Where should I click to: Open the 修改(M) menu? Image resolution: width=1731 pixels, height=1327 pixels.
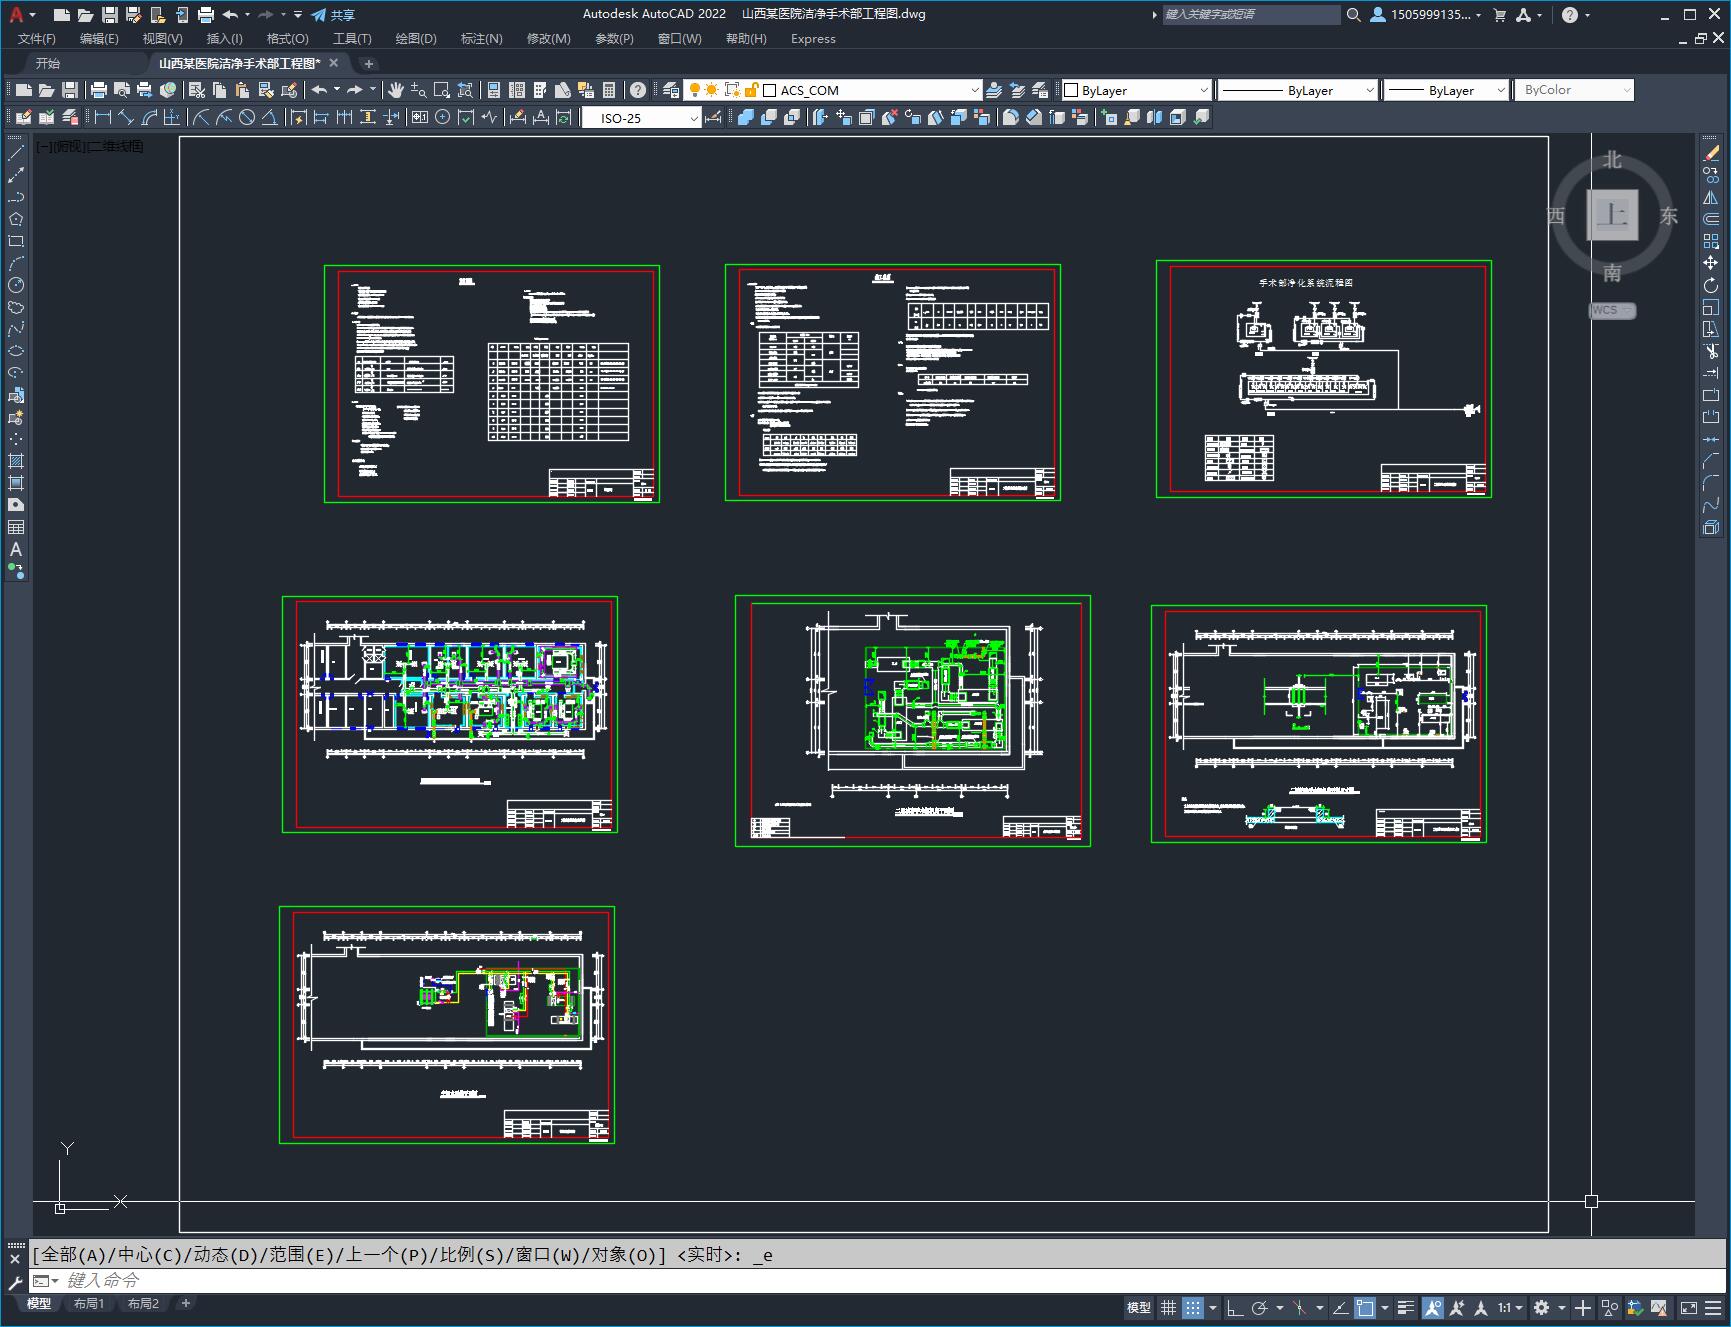pyautogui.click(x=548, y=38)
